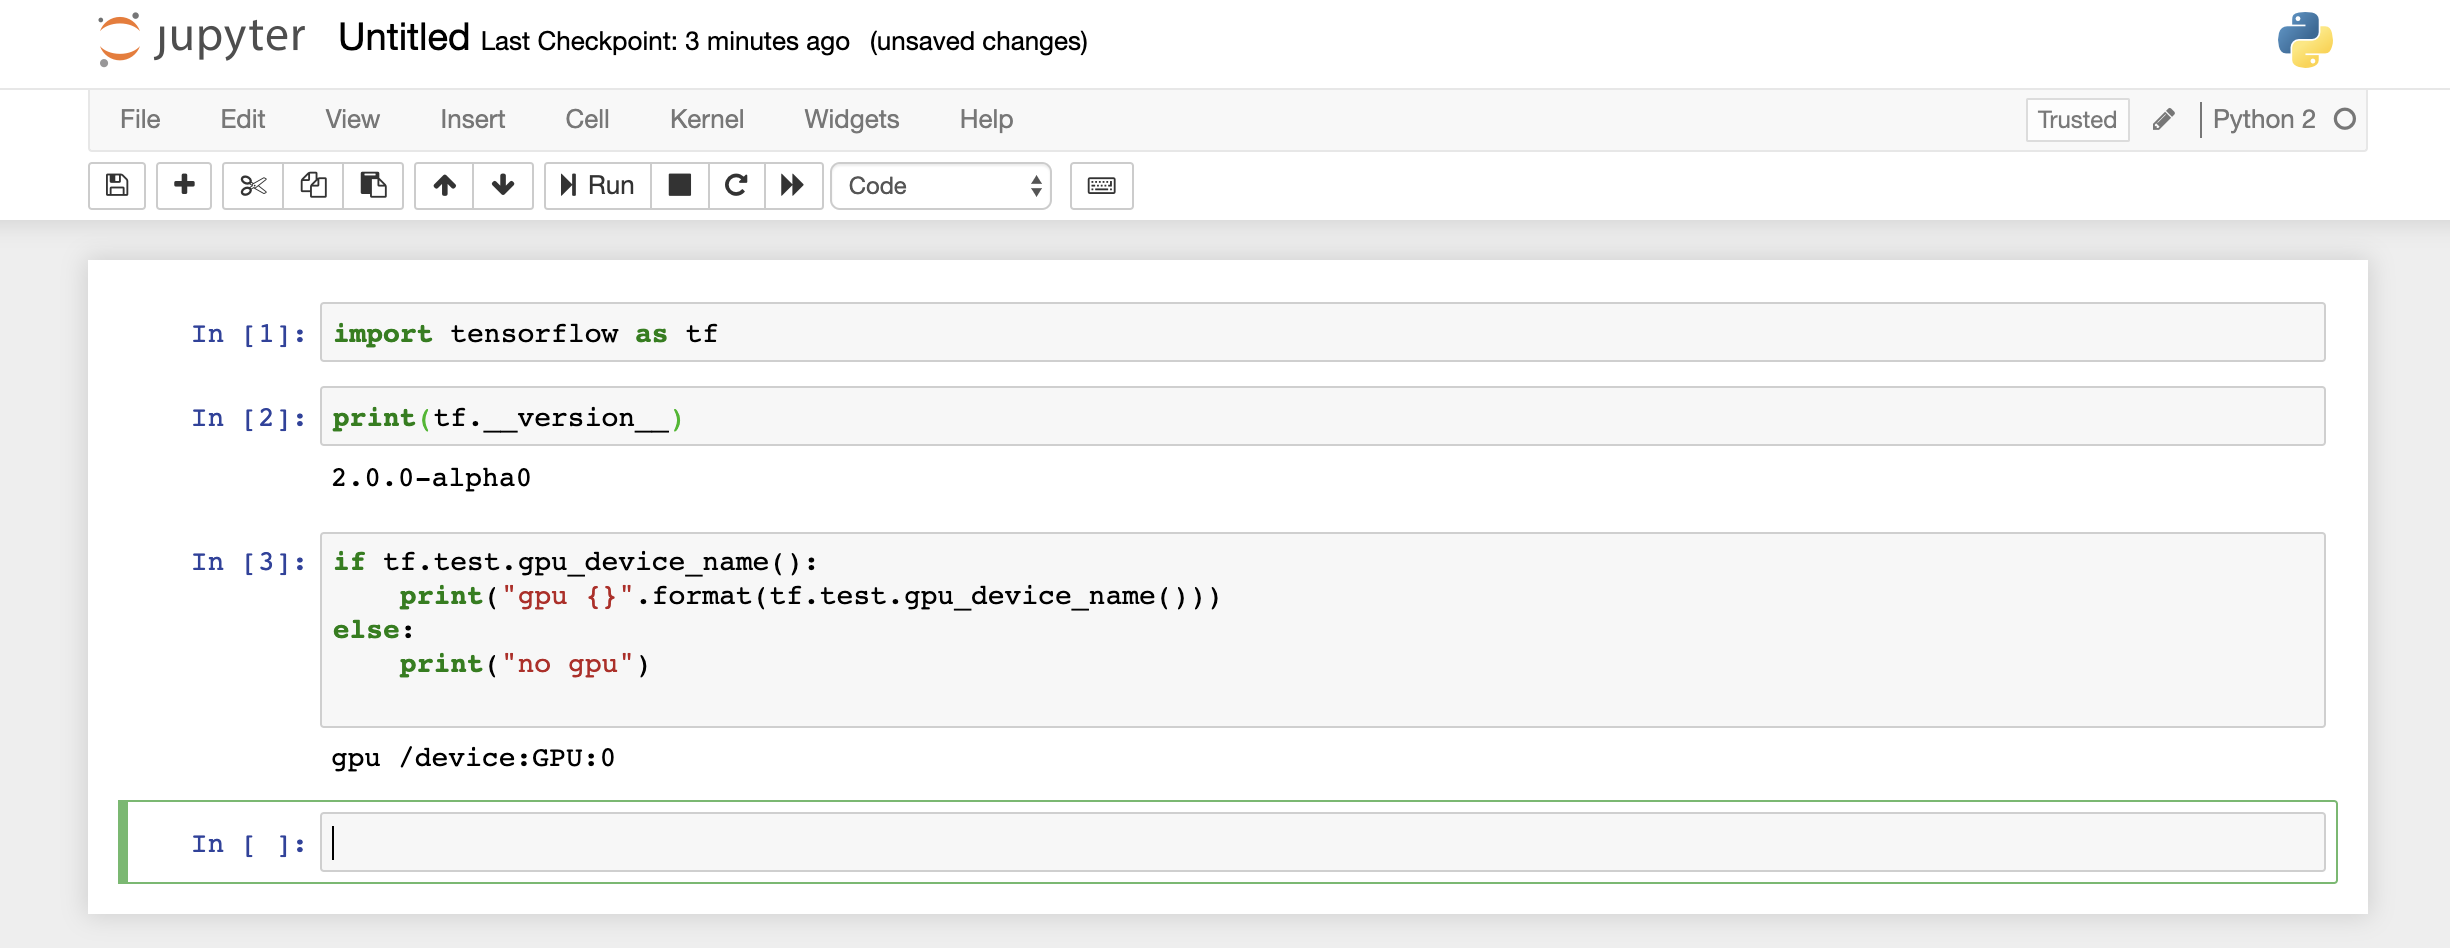
Task: Open the Kernel menu
Action: tap(706, 119)
